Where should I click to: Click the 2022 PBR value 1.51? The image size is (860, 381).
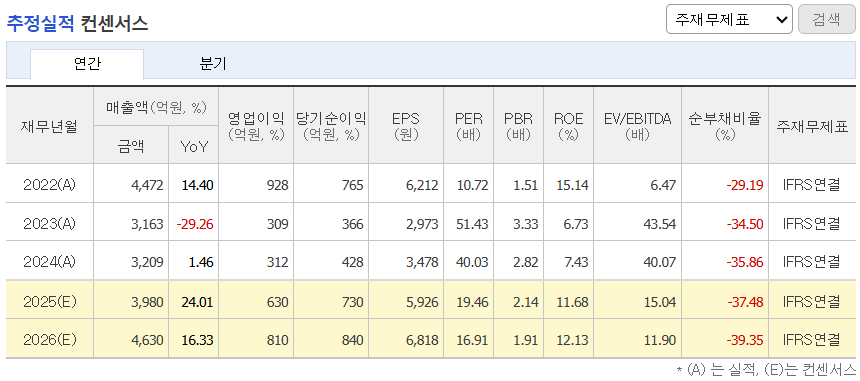coord(525,185)
